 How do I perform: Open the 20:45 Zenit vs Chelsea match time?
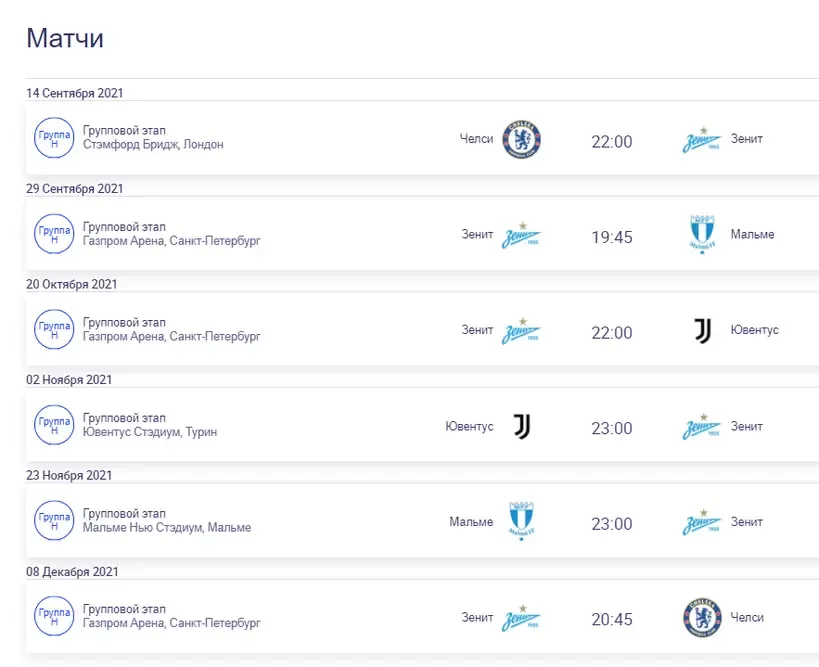[x=612, y=619]
